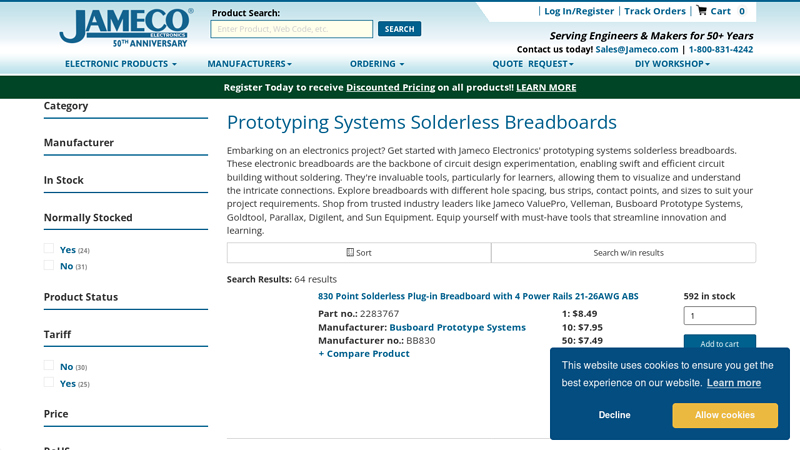Open the Manufacturers dropdown menu
Screen dimensions: 800x450
point(249,64)
